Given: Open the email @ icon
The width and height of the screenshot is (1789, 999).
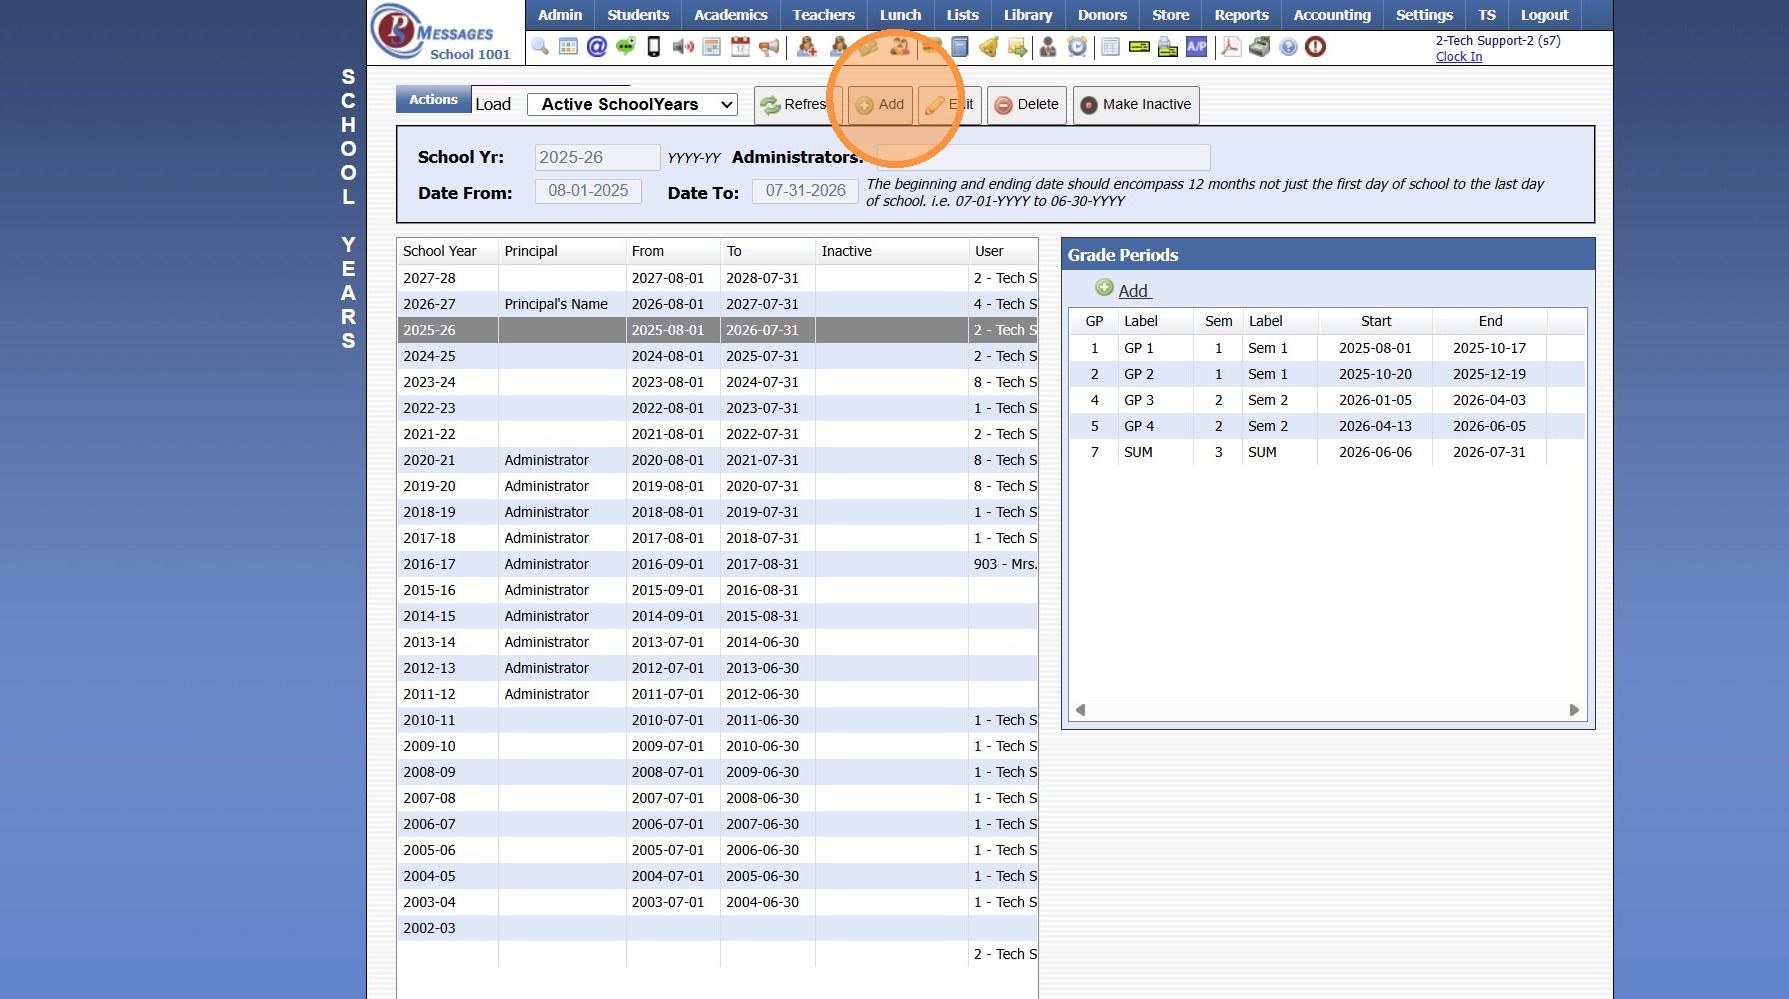Looking at the screenshot, I should point(597,47).
